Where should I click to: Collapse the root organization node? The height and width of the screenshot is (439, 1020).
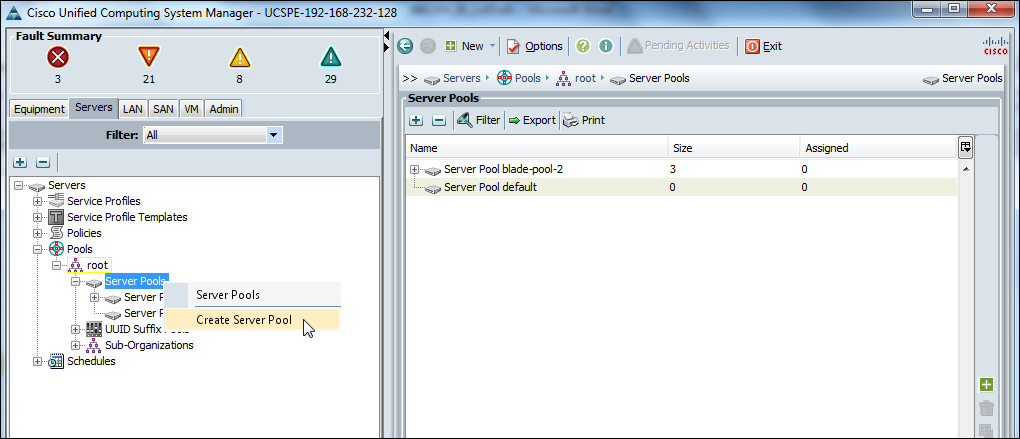tap(57, 265)
